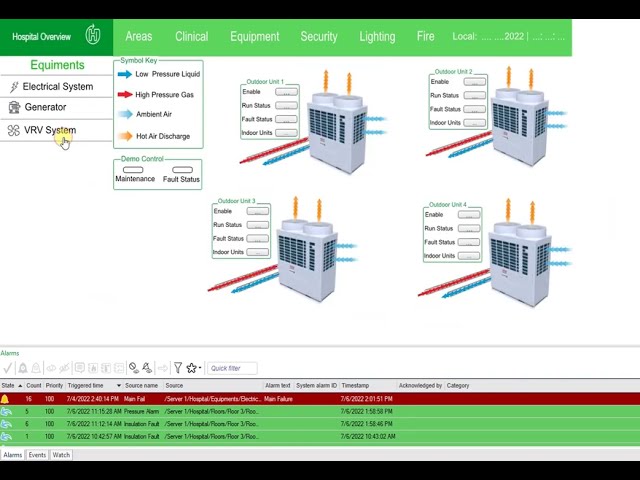
Task: Open the Lighting menu
Action: 377,37
